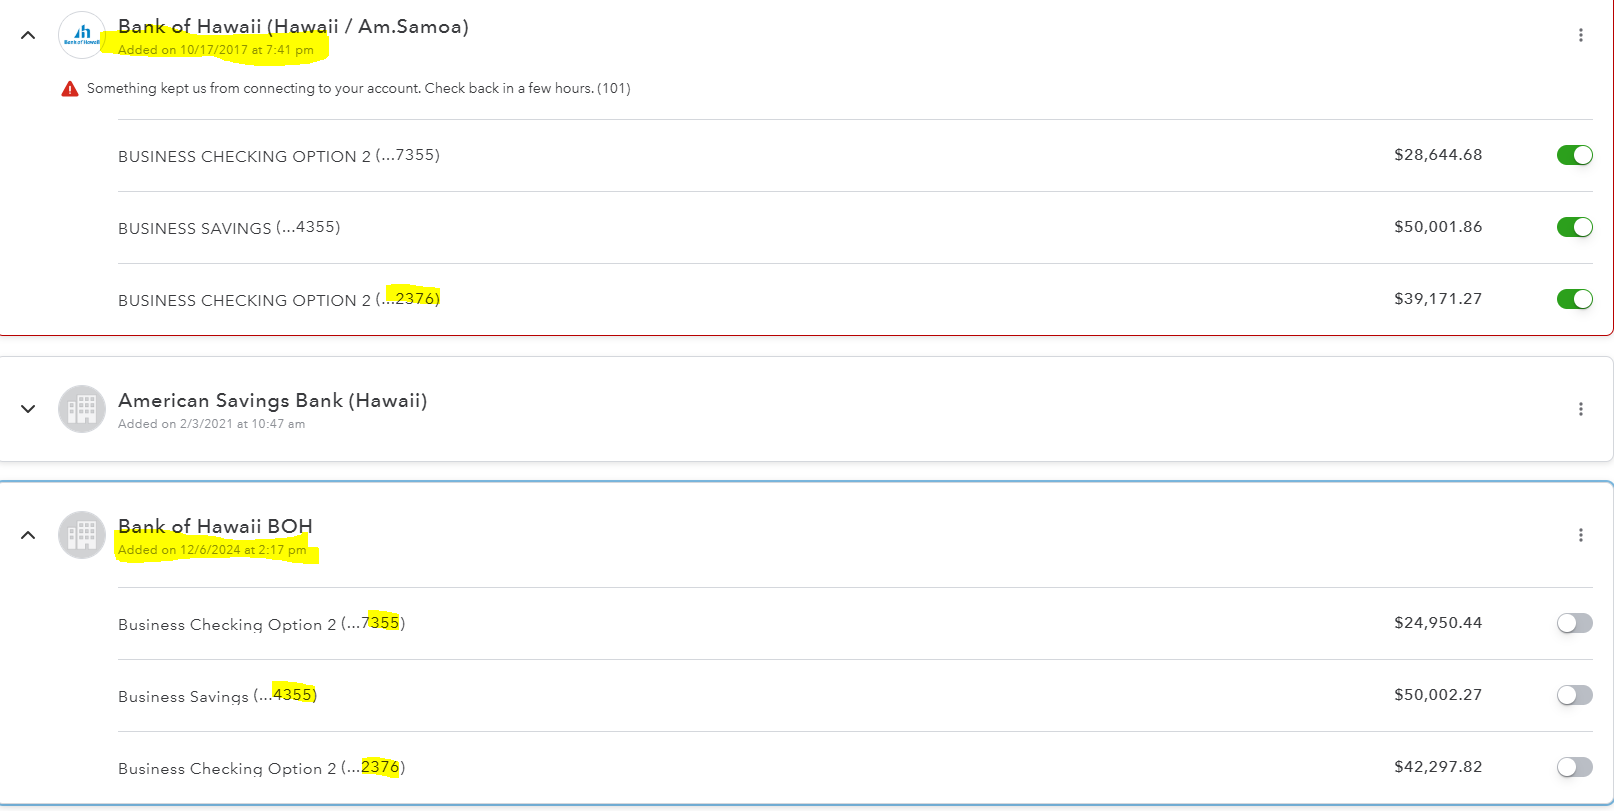This screenshot has height=811, width=1614.
Task: Disable the green toggle for account ...2376
Action: coord(1574,298)
